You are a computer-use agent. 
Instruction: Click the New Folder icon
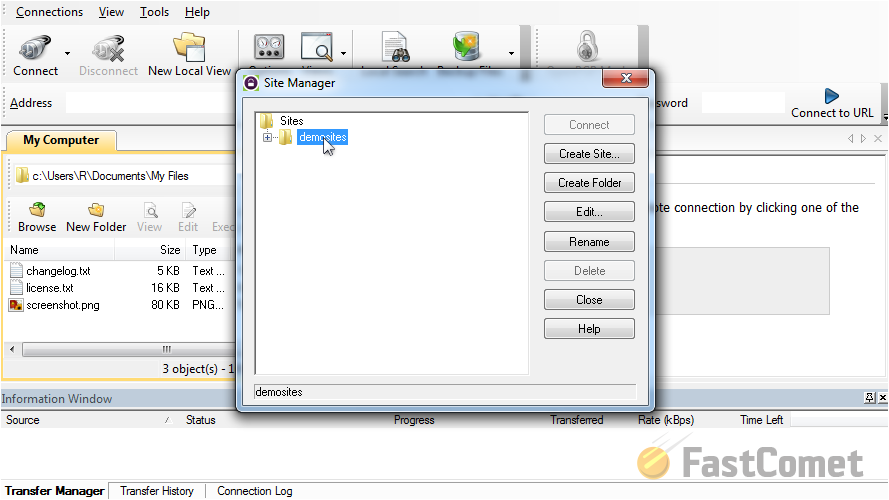(x=96, y=211)
